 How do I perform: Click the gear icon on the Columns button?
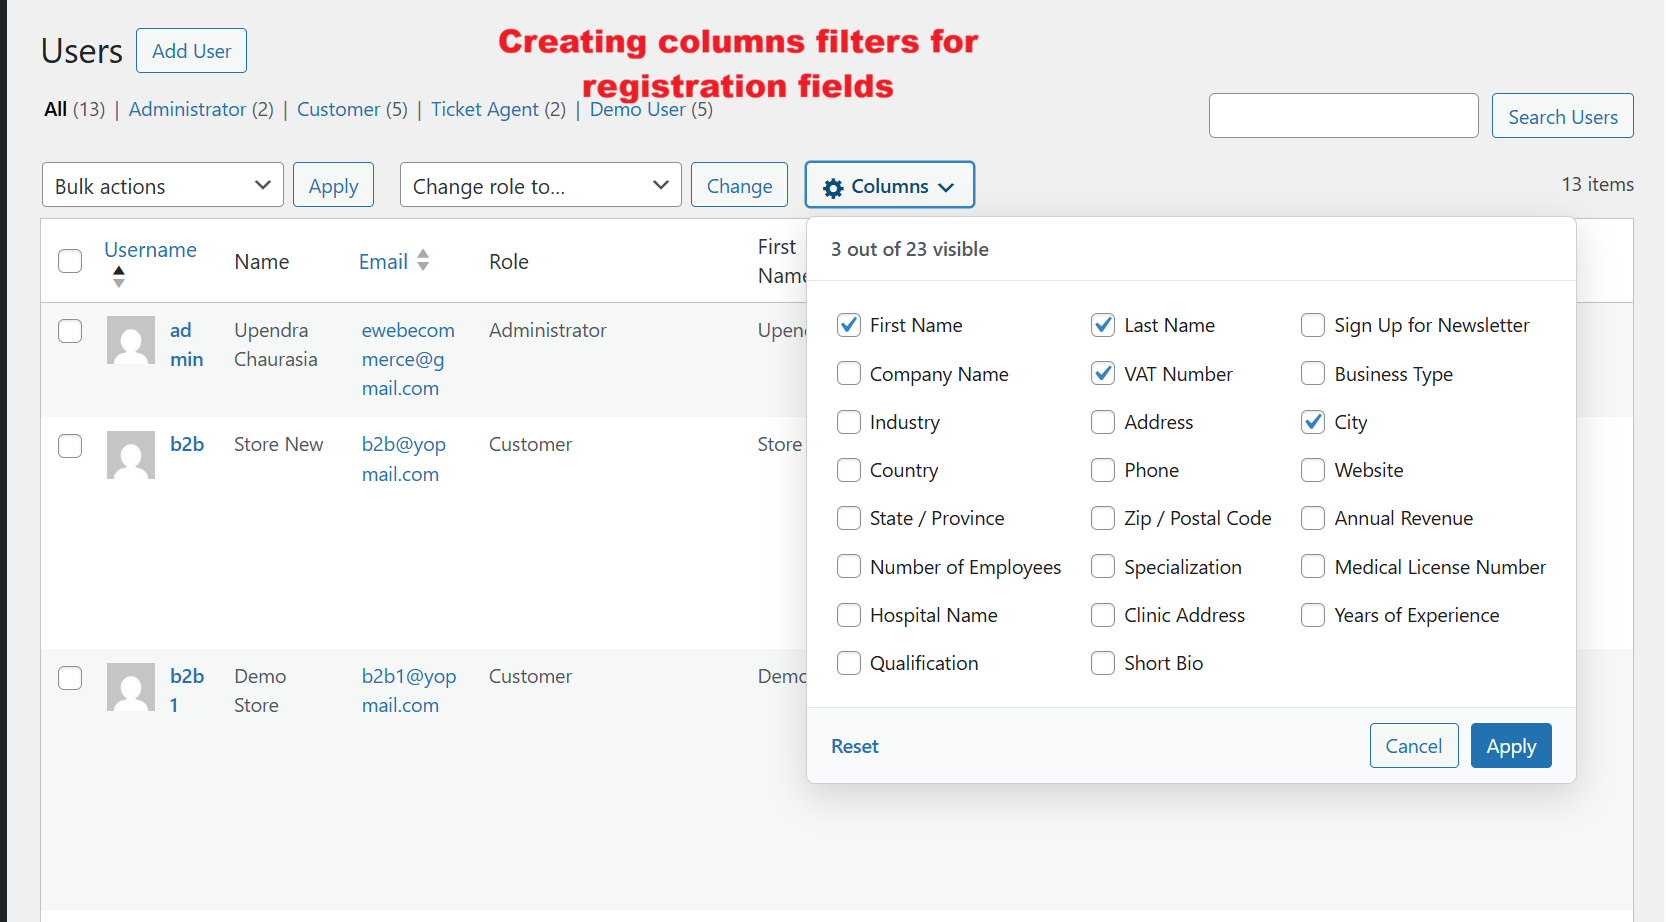tap(835, 185)
